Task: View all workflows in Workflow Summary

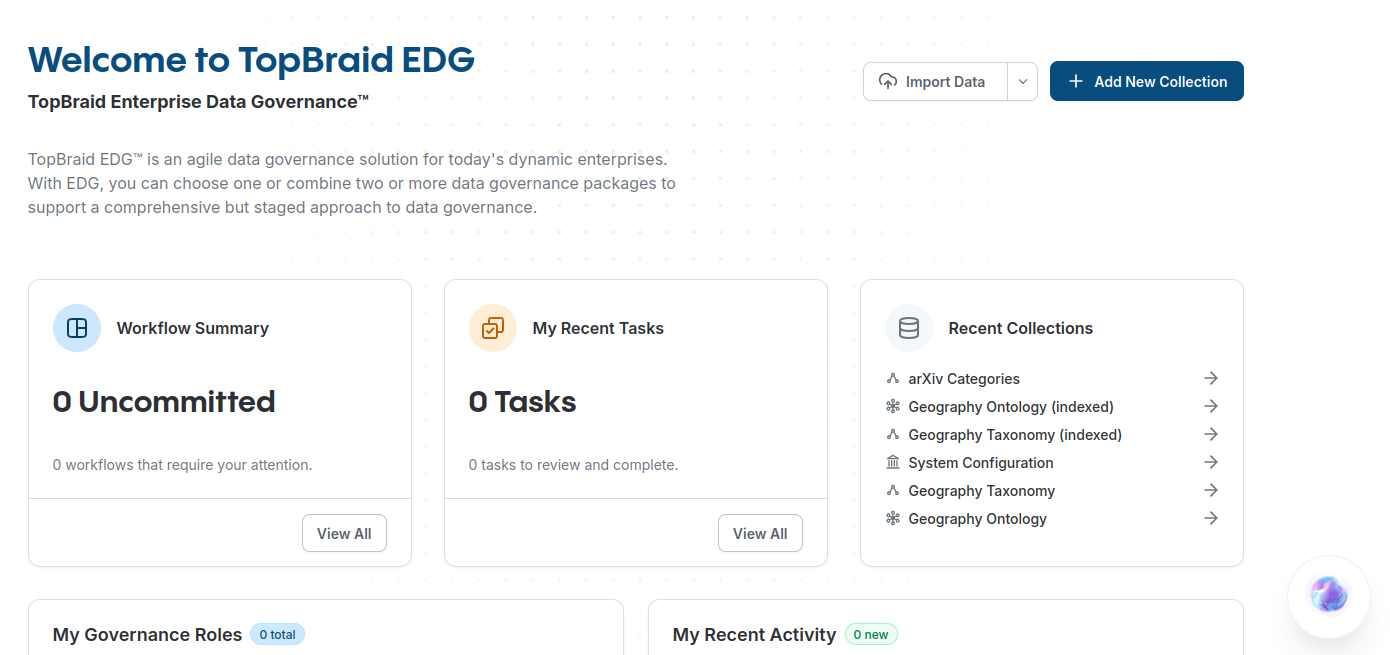Action: pyautogui.click(x=344, y=533)
